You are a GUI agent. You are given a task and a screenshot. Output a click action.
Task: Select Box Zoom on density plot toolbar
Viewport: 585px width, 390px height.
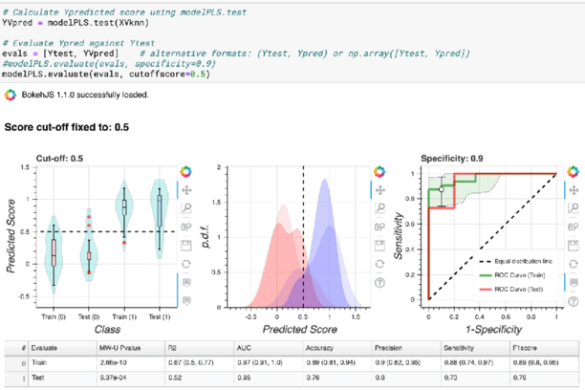click(380, 208)
